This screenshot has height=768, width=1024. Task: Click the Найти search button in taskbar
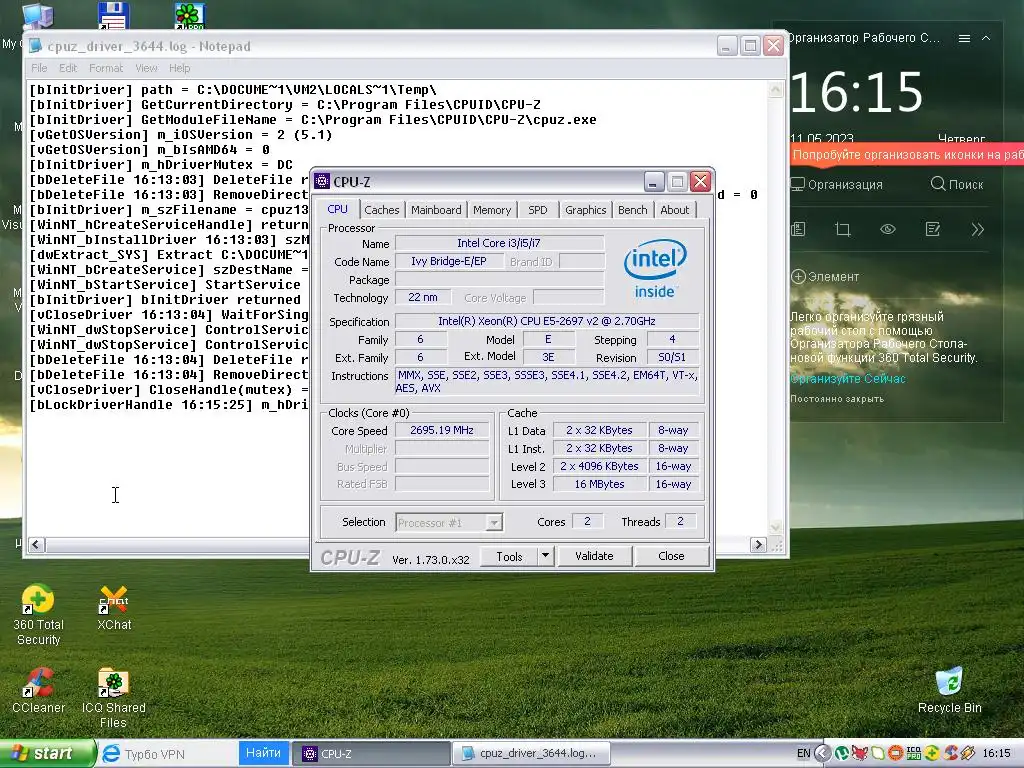[263, 753]
